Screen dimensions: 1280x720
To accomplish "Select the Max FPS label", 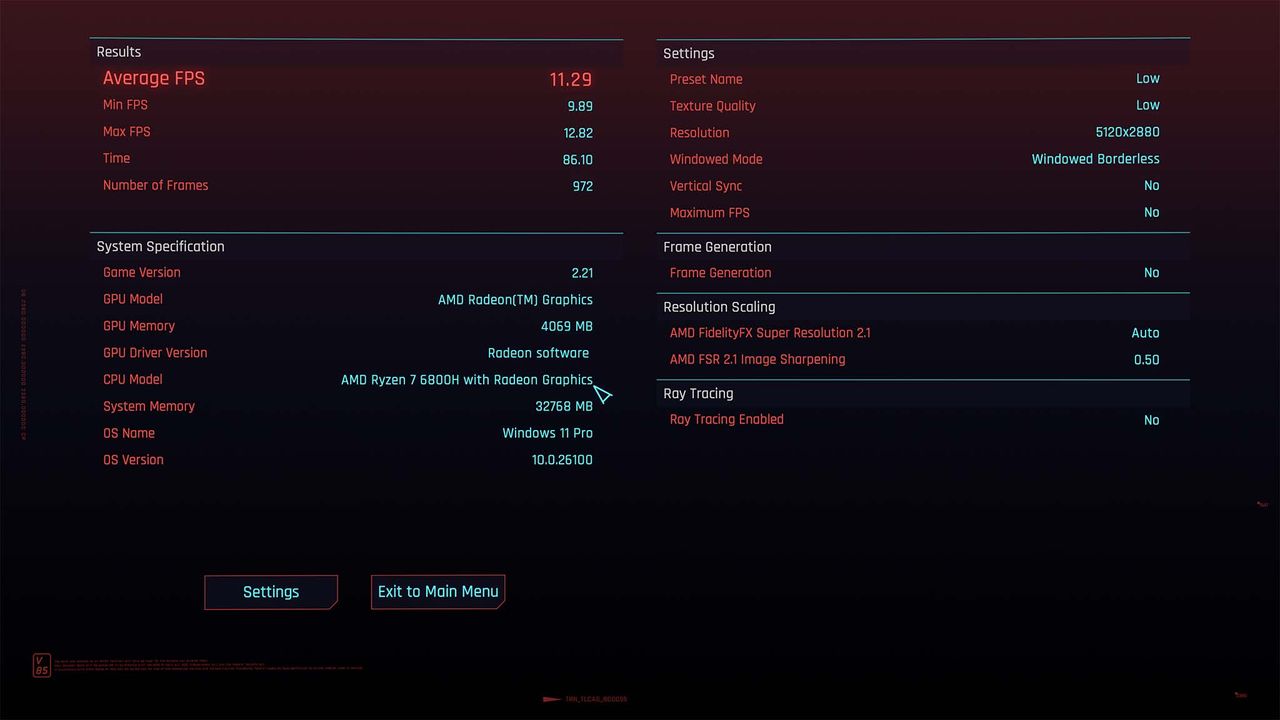I will click(x=127, y=132).
